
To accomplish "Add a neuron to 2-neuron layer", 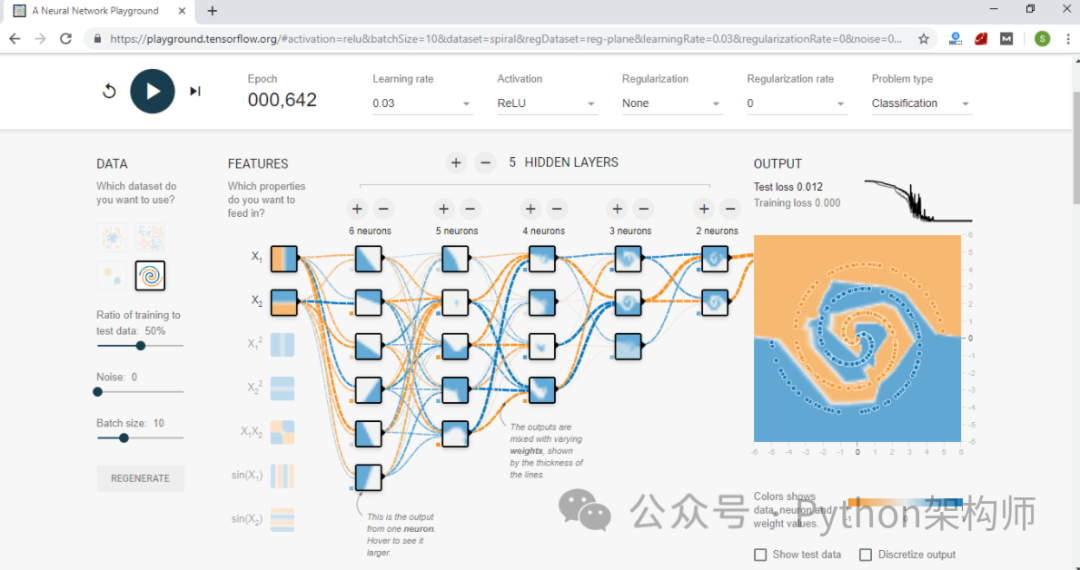I will tap(703, 209).
